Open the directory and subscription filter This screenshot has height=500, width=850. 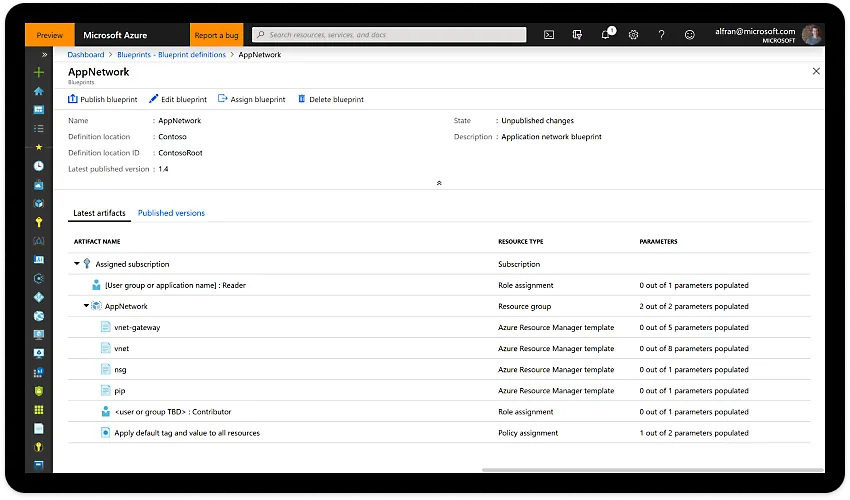point(577,35)
